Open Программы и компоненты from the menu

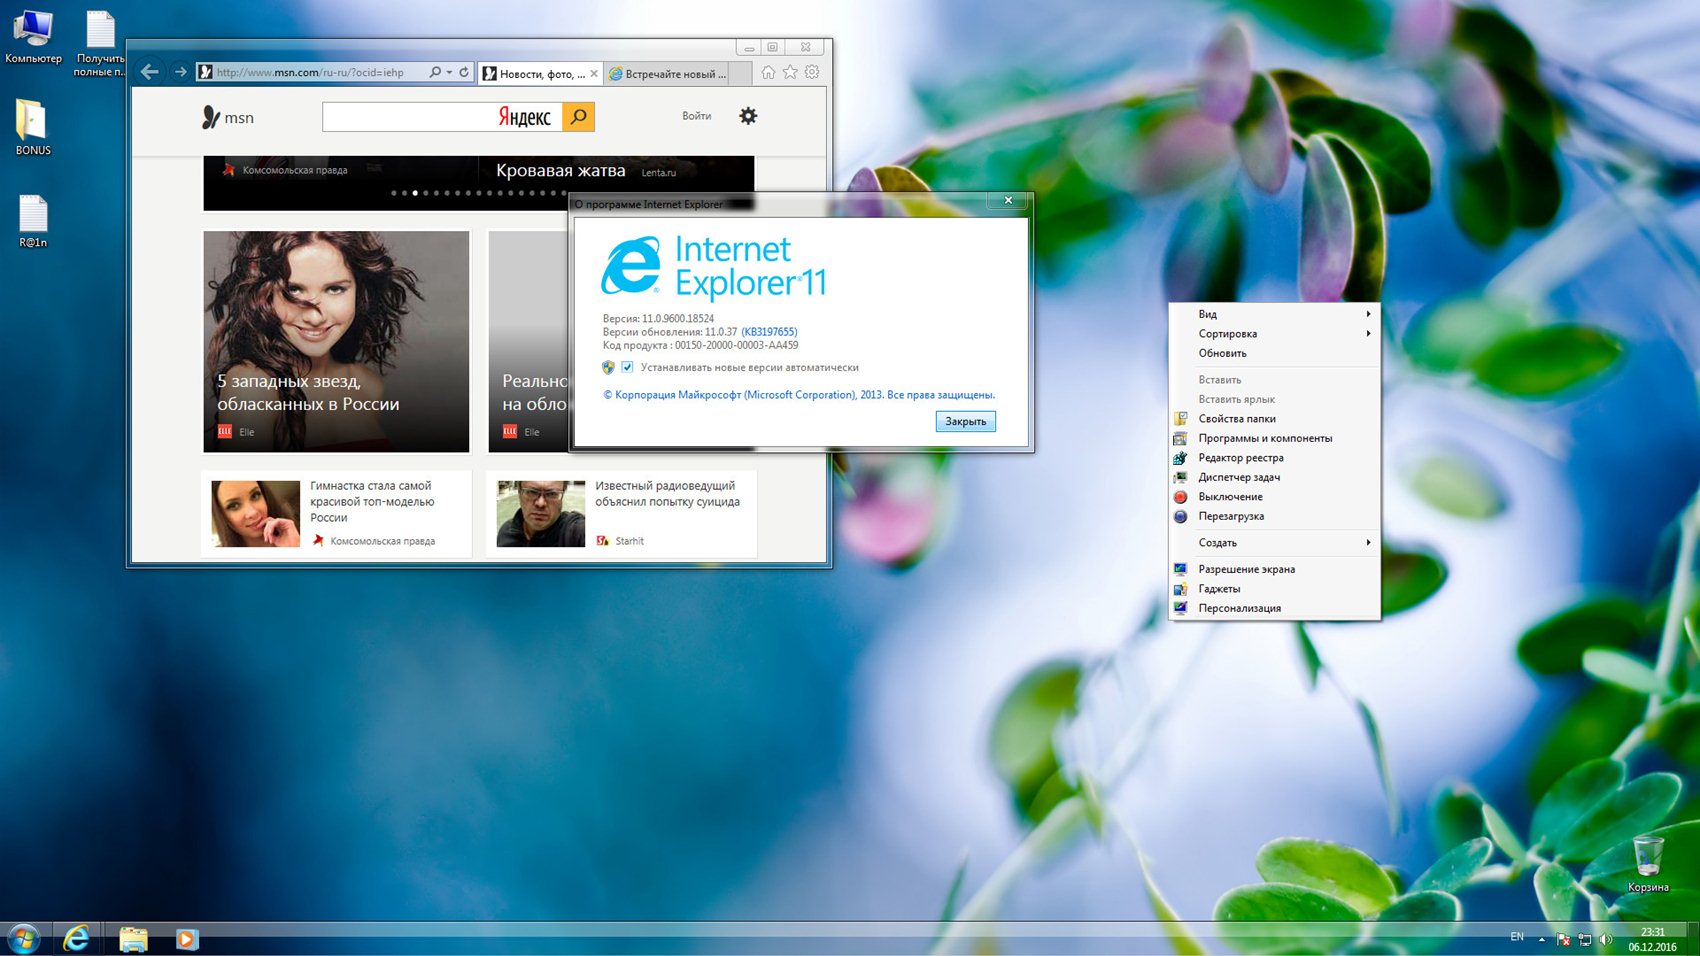pyautogui.click(x=1274, y=438)
